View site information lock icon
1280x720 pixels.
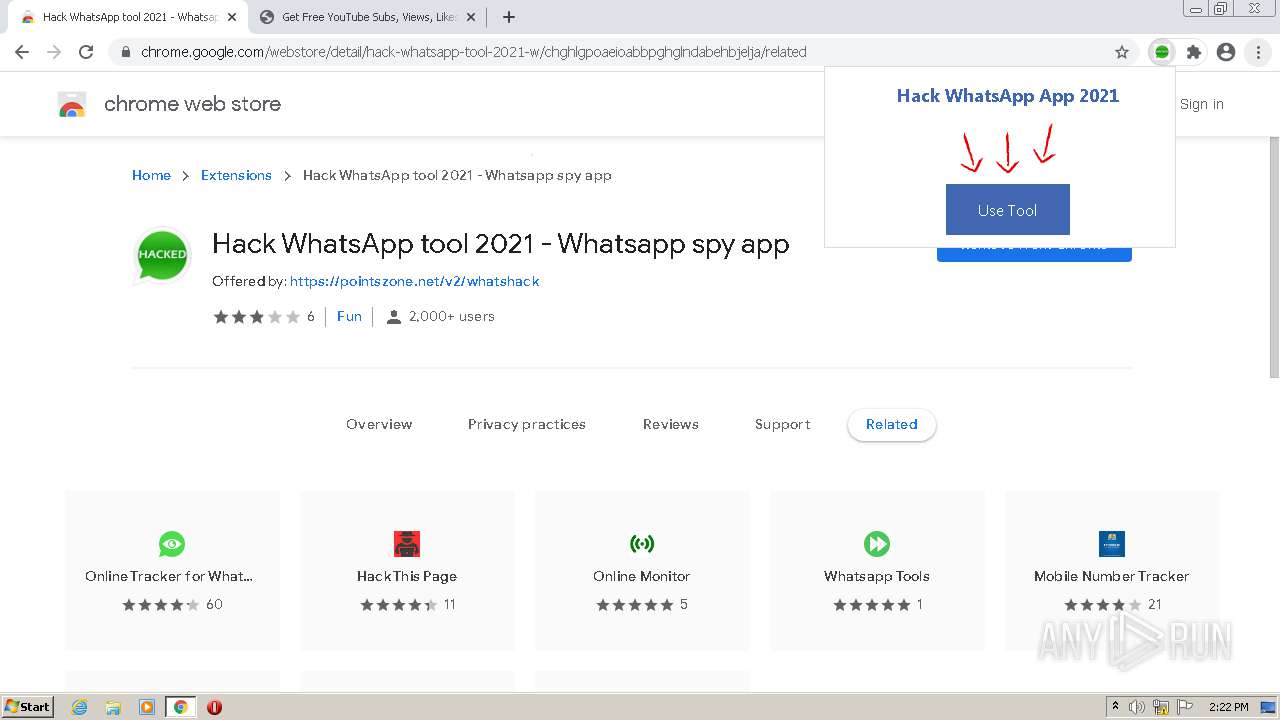tap(125, 52)
